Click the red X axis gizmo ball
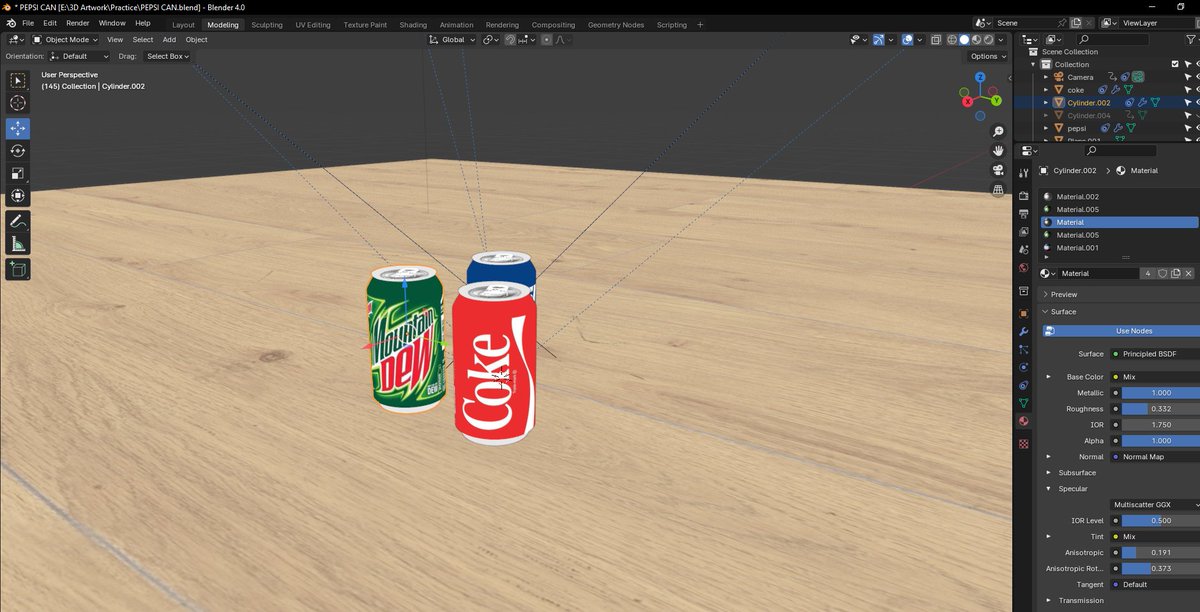This screenshot has width=1200, height=612. tap(966, 101)
